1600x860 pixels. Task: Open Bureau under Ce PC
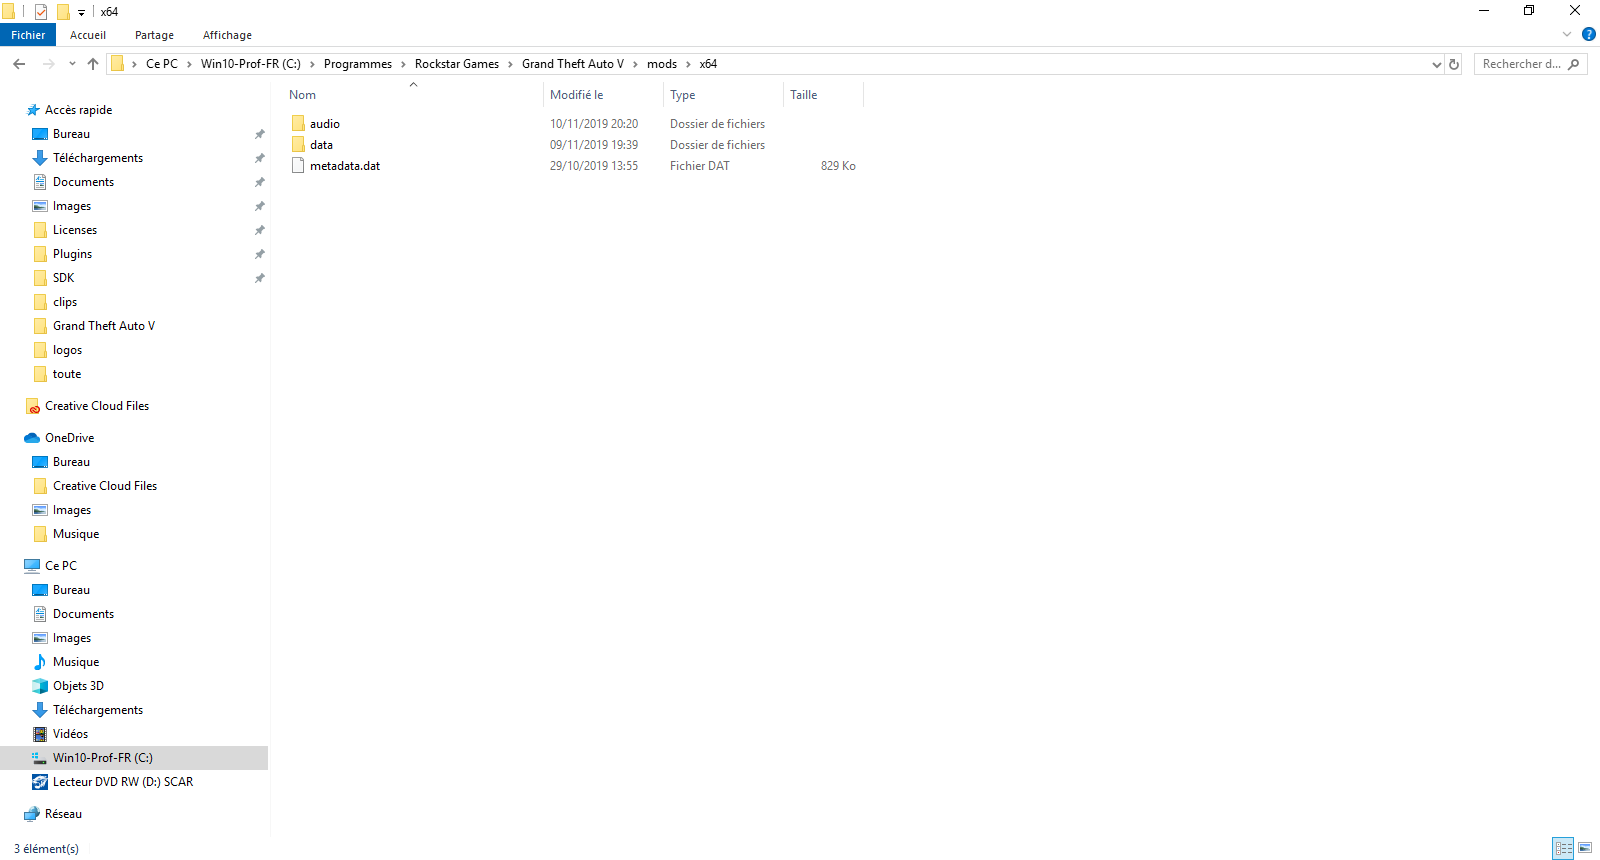pos(72,590)
